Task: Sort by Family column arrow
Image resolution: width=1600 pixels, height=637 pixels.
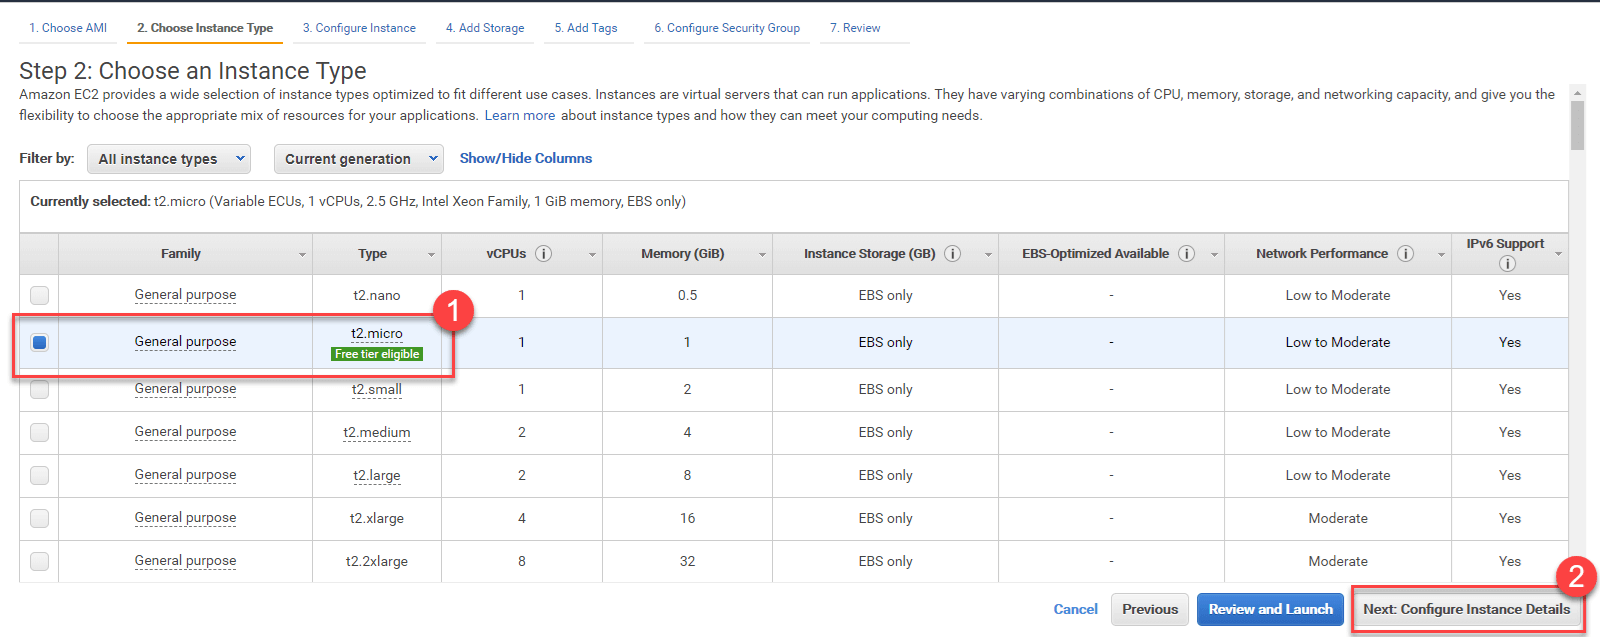Action: (x=302, y=255)
